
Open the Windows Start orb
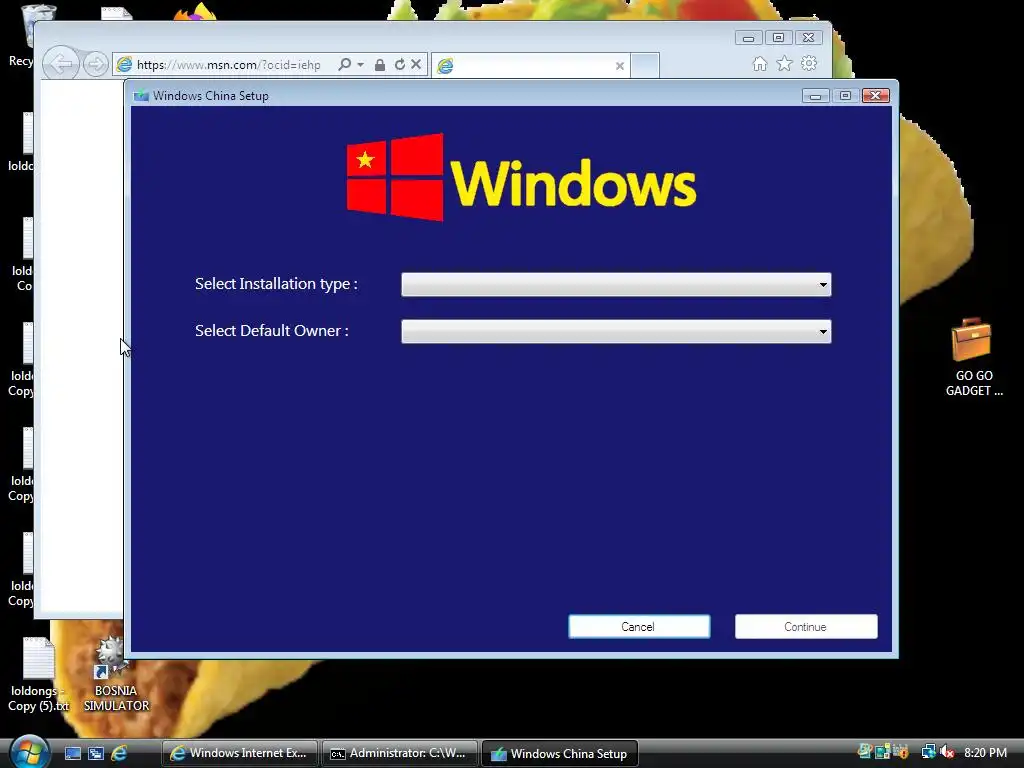tap(29, 752)
